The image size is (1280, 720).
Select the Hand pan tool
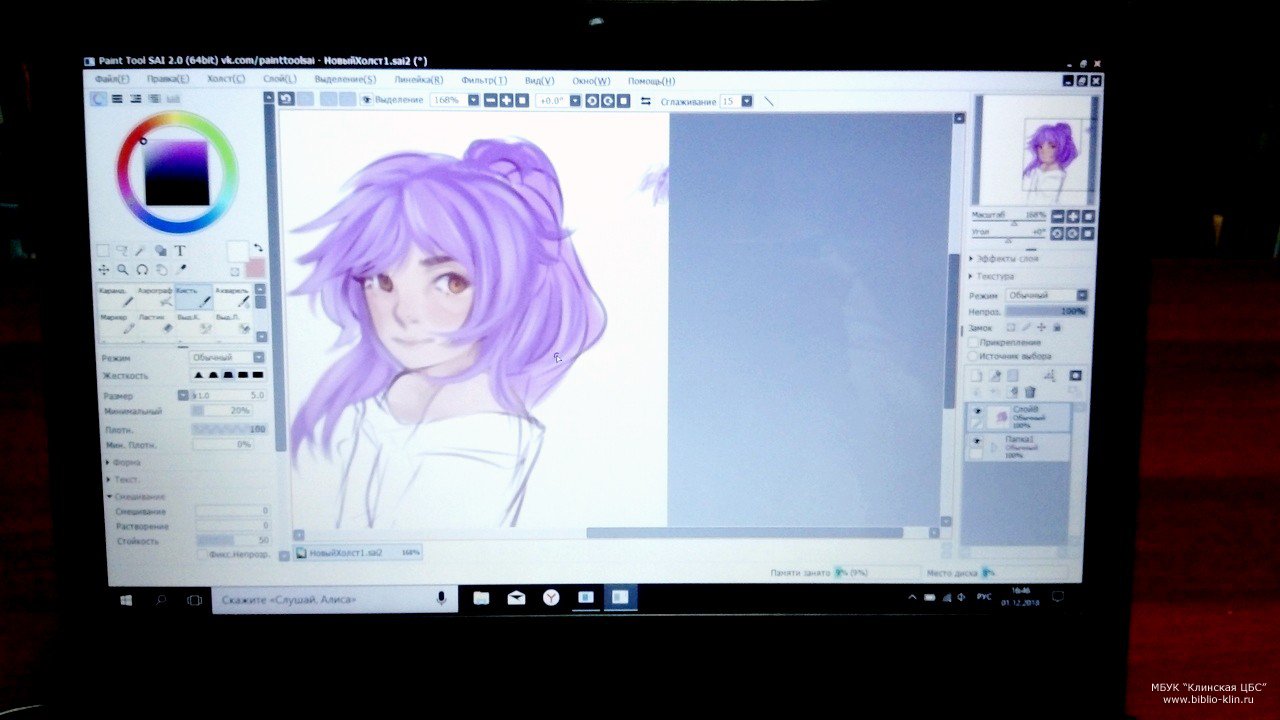point(162,270)
